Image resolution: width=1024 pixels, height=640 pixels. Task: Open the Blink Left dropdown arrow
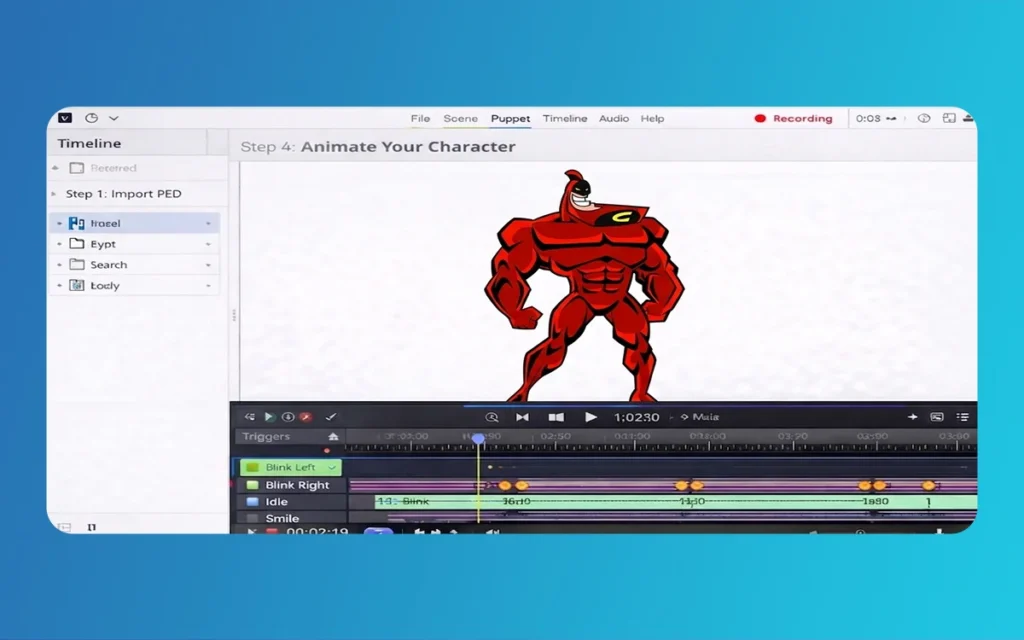332,467
